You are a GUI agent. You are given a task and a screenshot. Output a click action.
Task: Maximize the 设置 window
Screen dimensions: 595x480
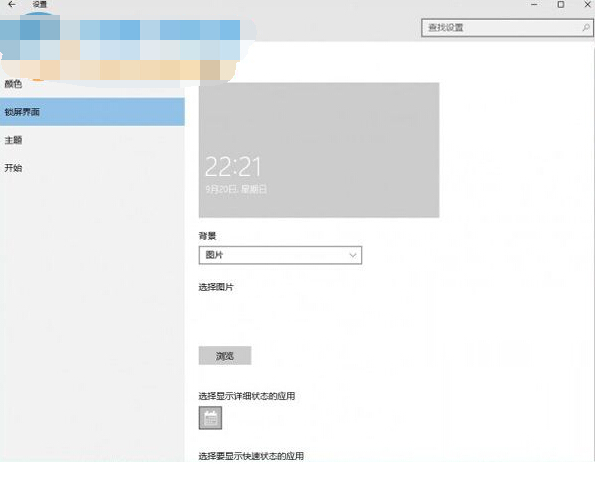pyautogui.click(x=560, y=5)
